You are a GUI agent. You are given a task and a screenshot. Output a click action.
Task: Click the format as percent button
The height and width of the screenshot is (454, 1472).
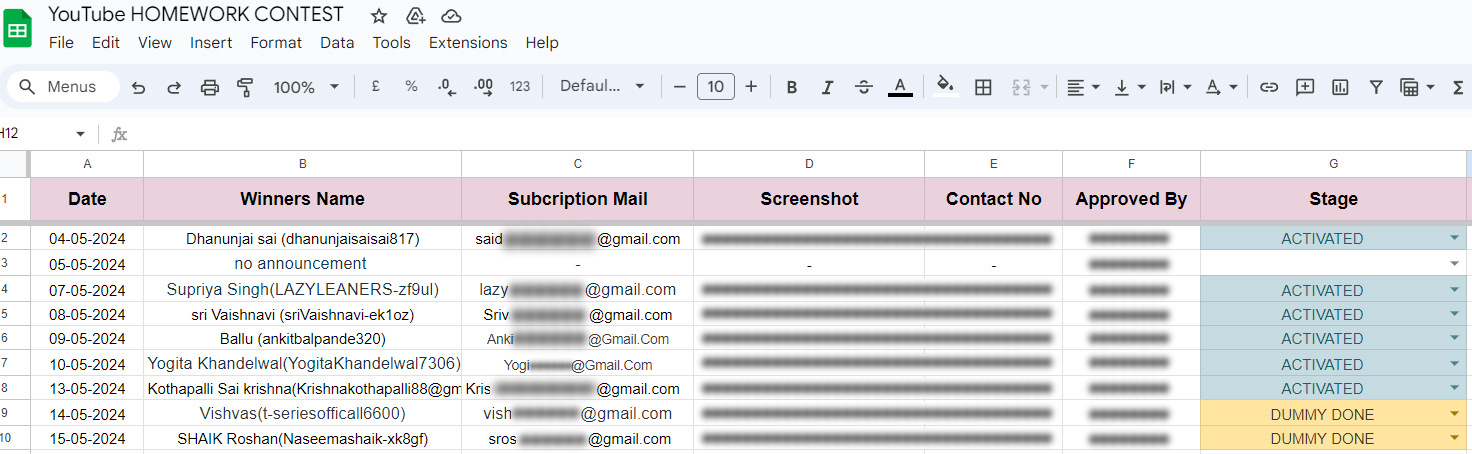(x=411, y=87)
